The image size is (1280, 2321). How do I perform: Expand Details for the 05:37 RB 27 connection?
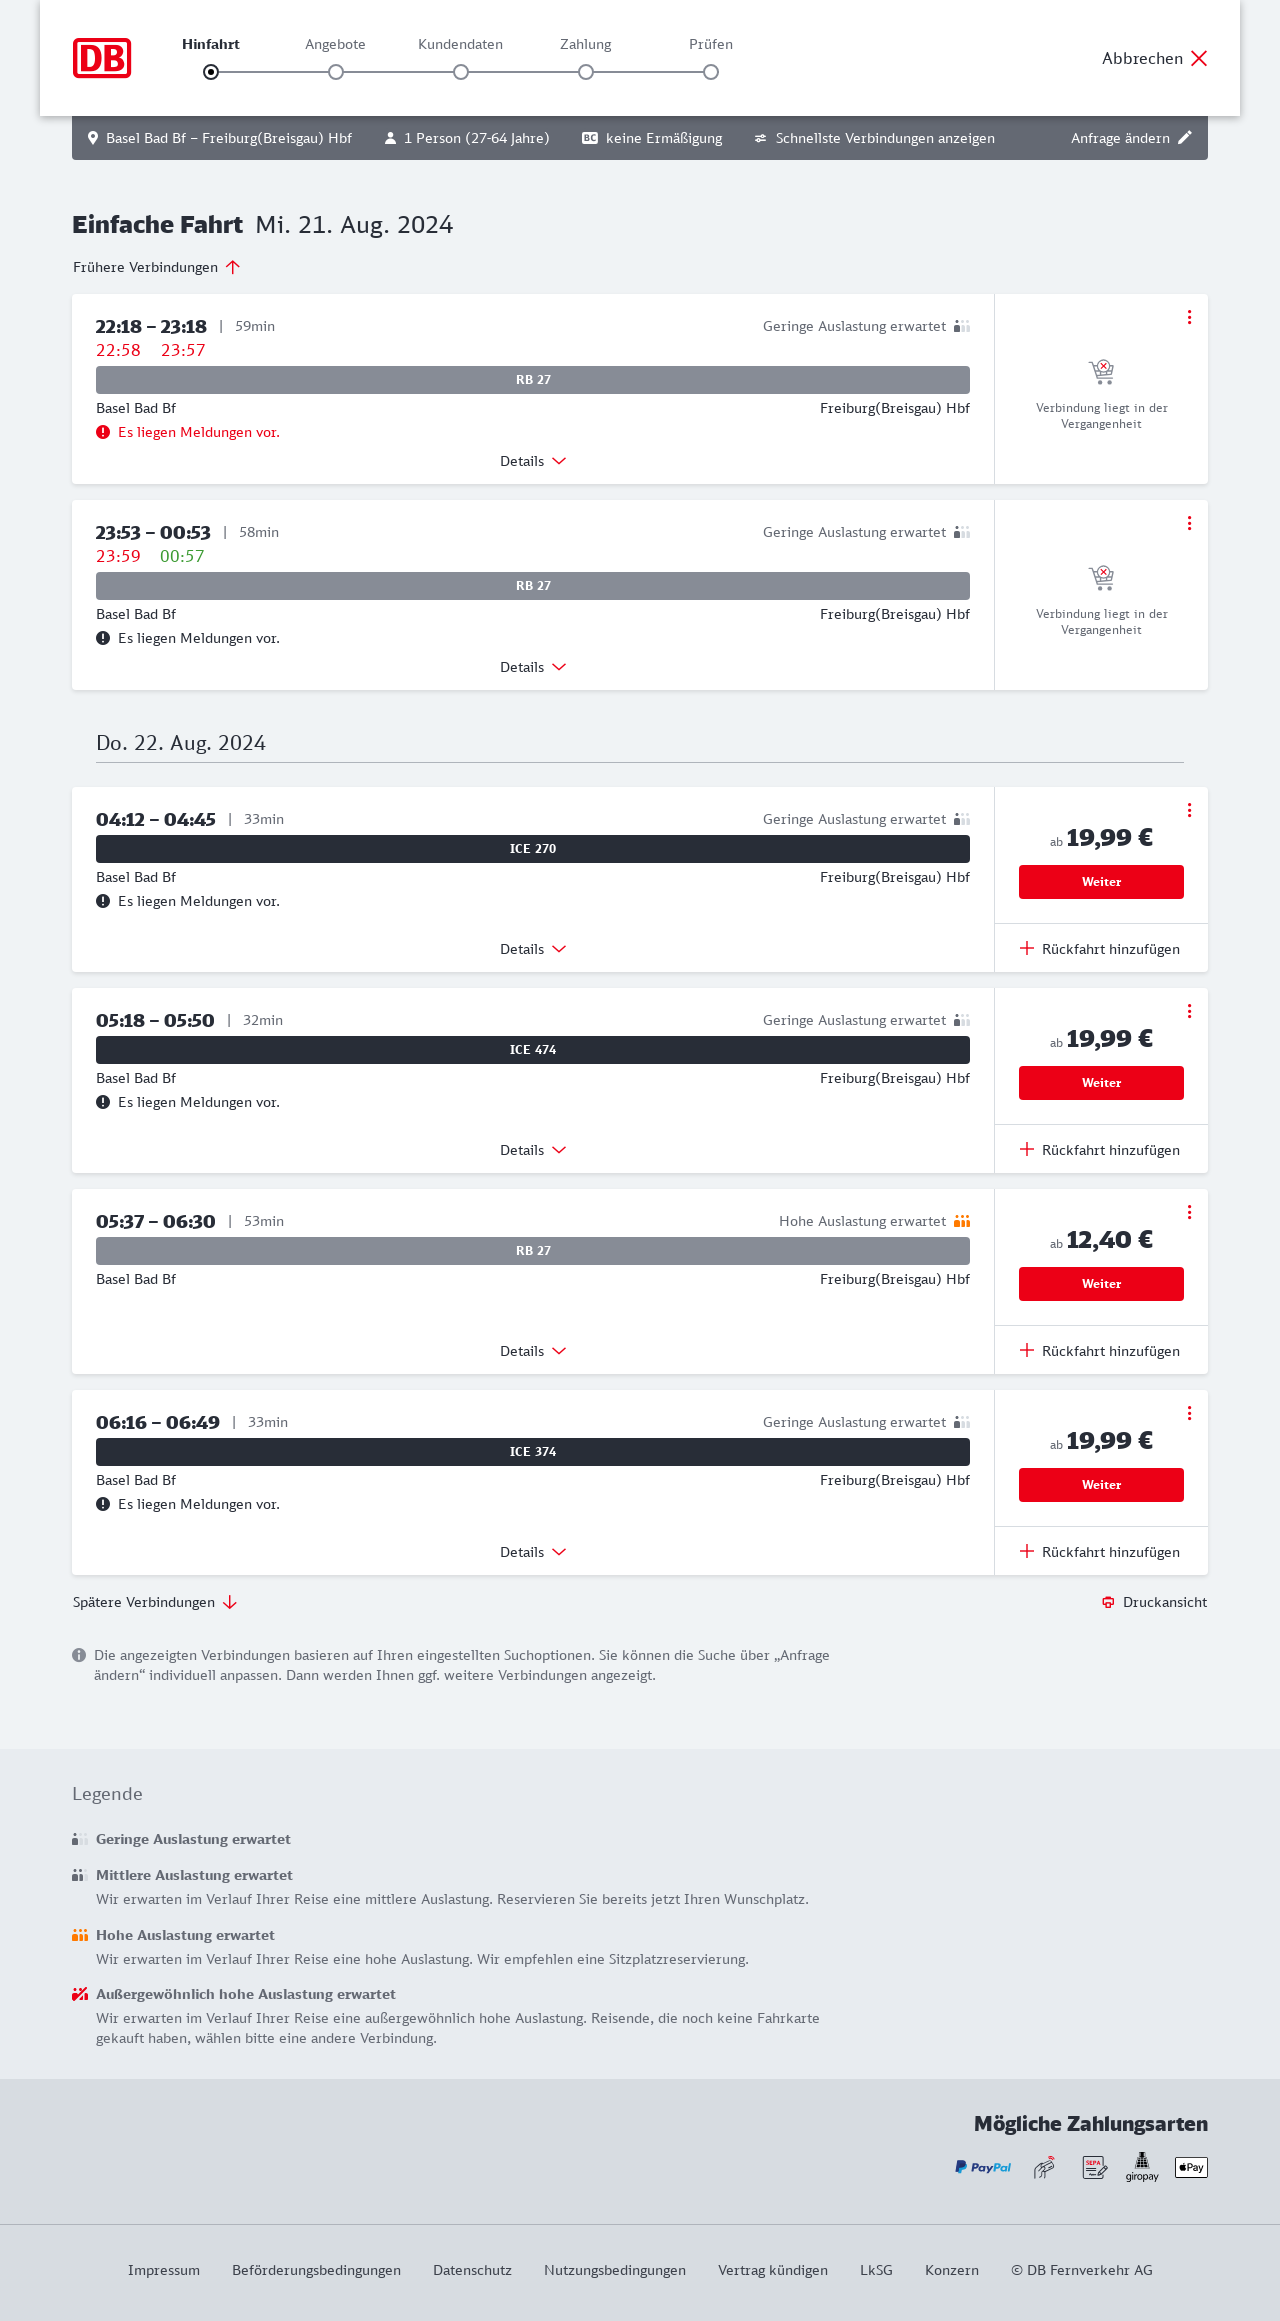point(533,1351)
